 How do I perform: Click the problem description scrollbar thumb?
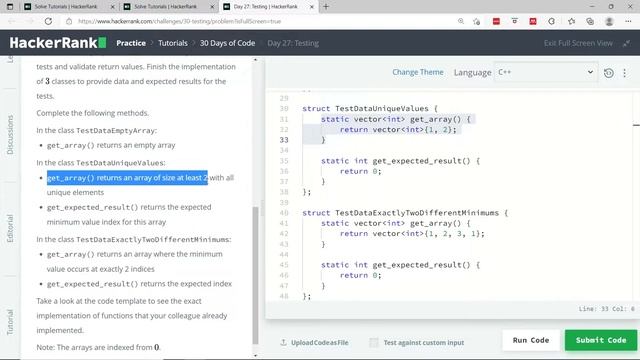(256, 276)
